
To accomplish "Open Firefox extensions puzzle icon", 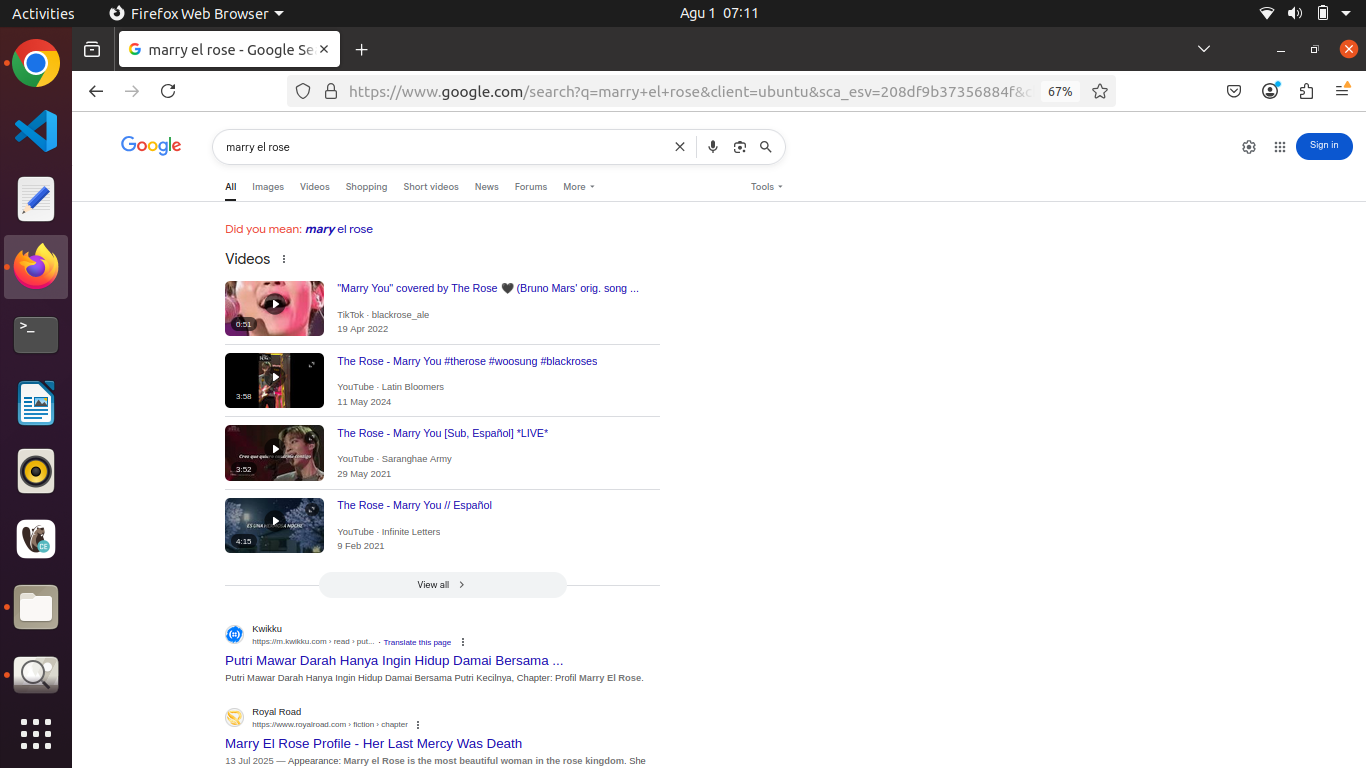I will [x=1306, y=91].
